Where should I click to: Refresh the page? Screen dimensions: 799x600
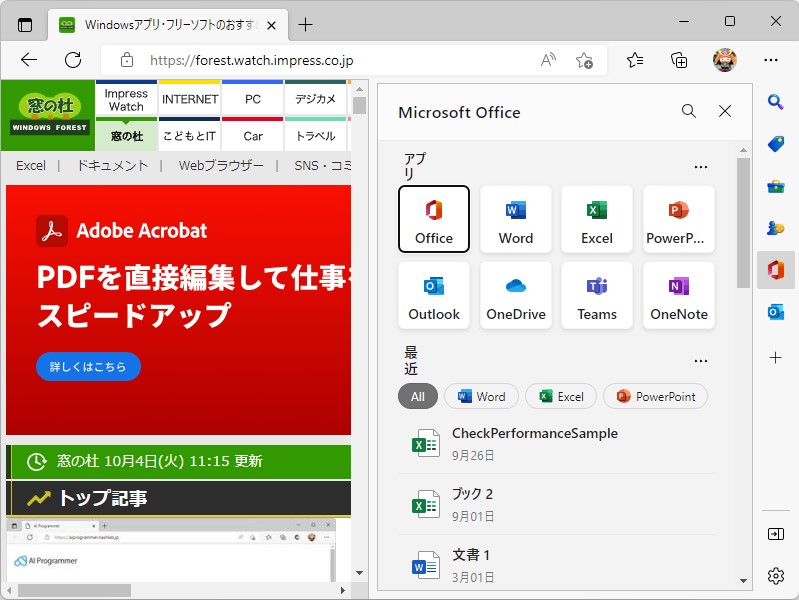73,60
